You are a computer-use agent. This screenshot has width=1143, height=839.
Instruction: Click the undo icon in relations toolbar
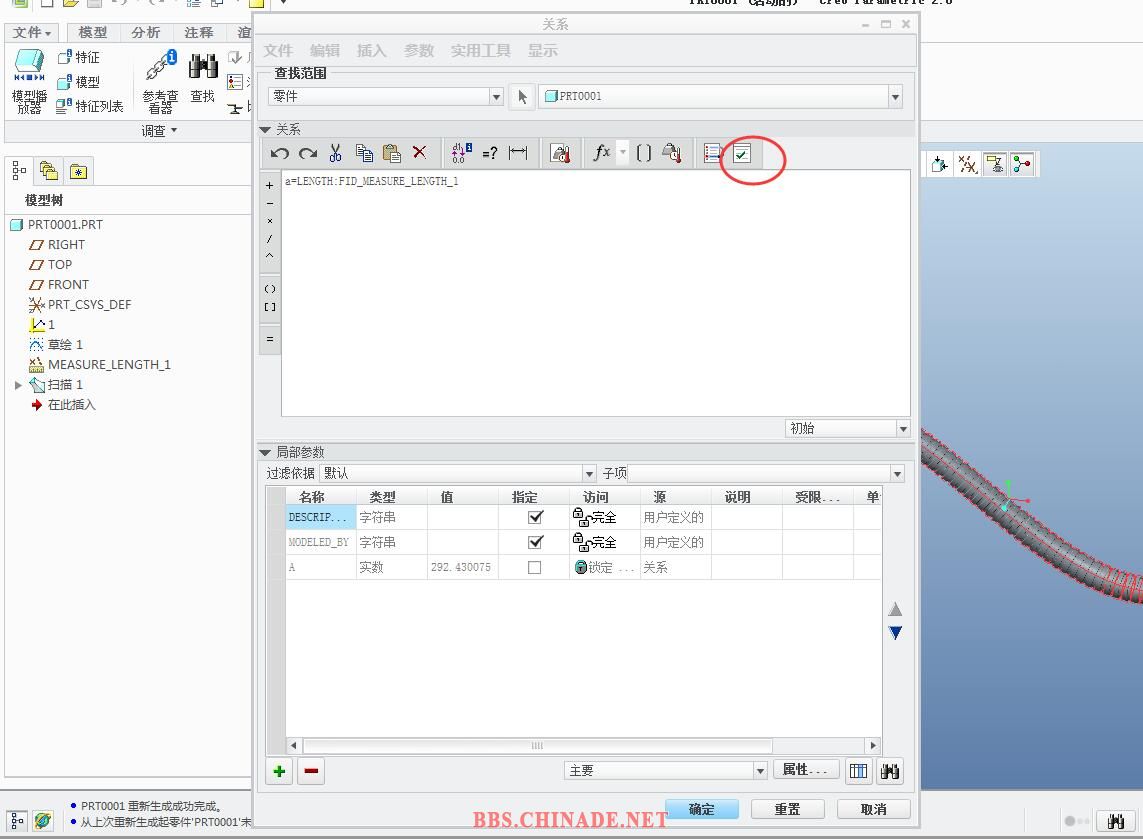[x=280, y=153]
